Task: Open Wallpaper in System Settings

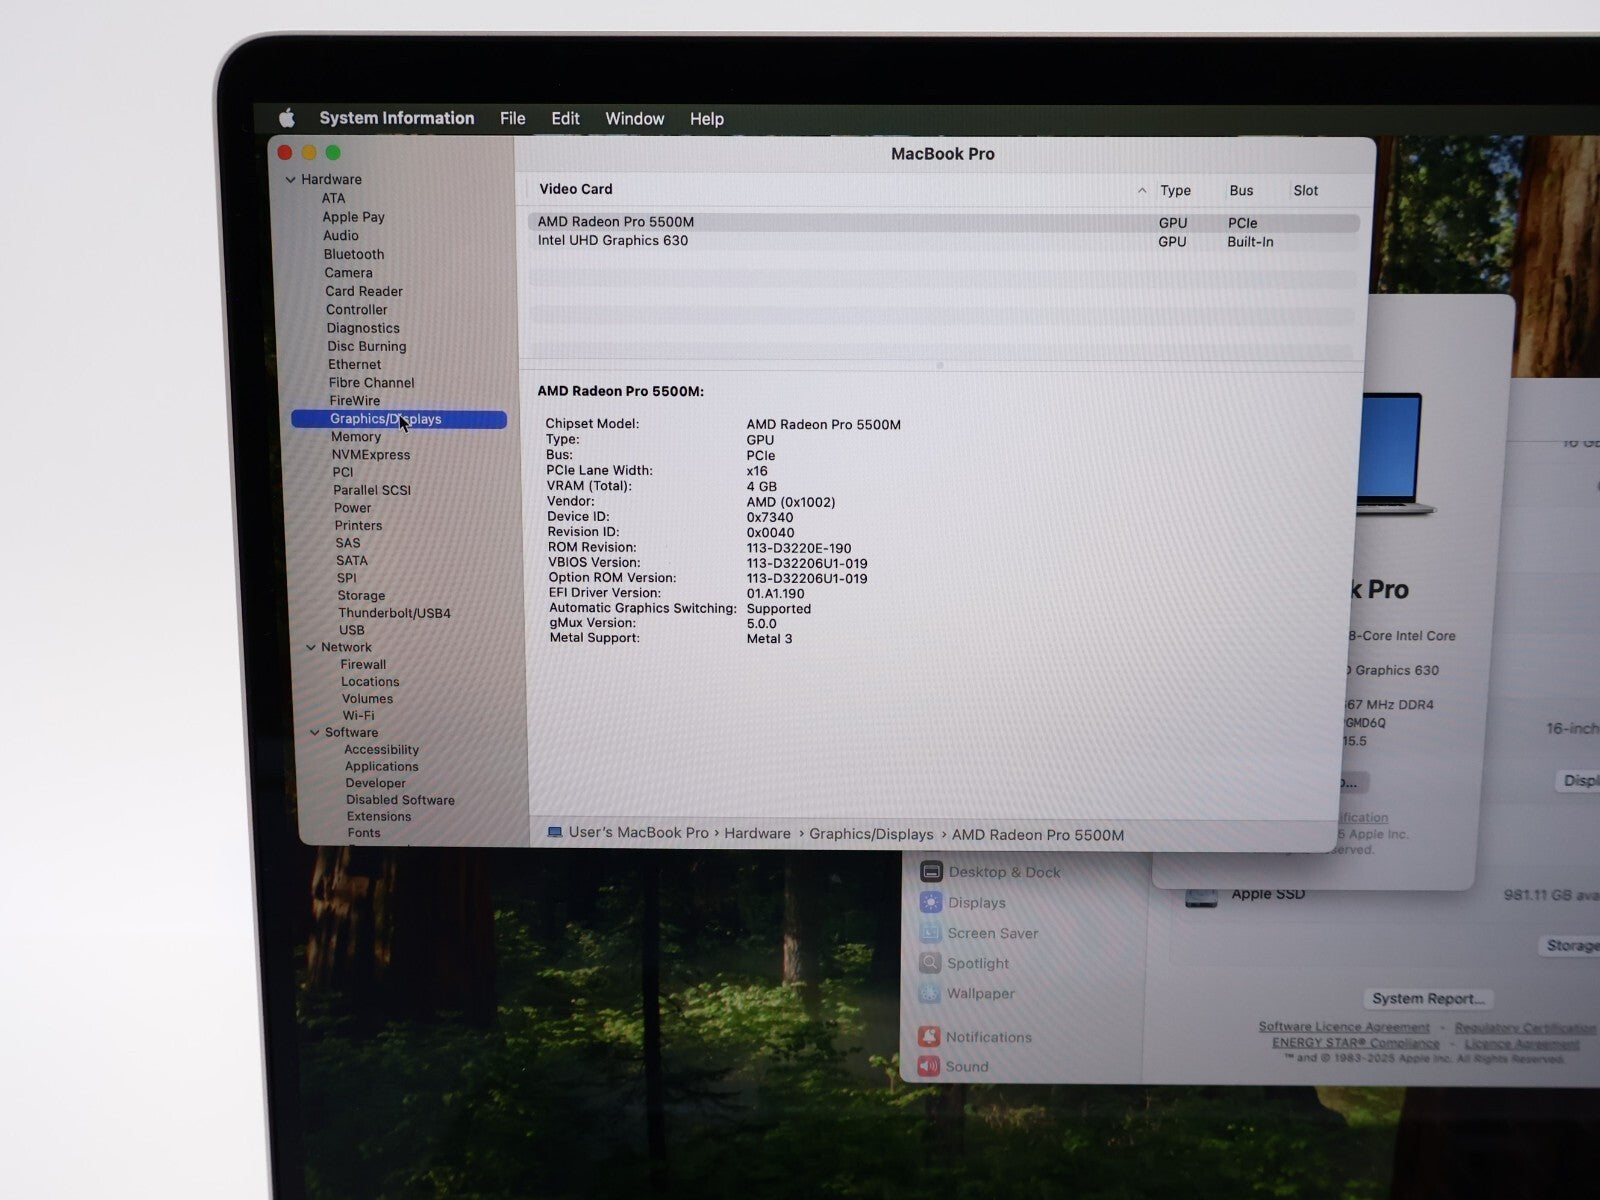Action: tap(967, 994)
